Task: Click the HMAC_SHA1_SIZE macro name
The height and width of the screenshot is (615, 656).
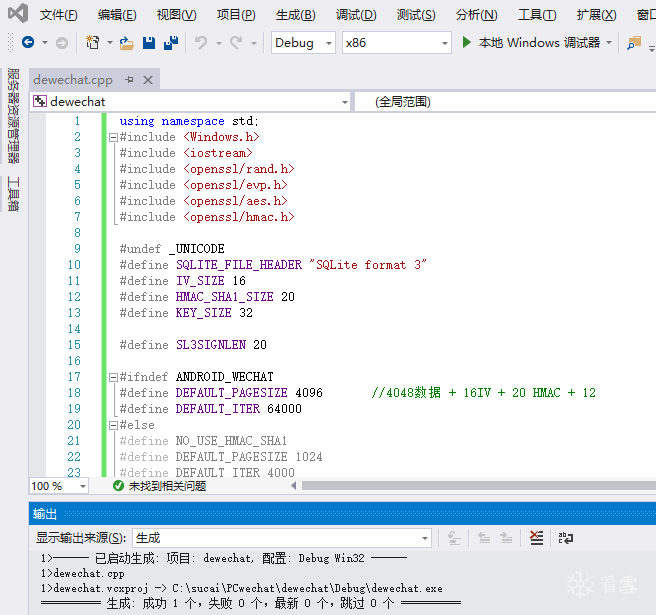Action: (224, 297)
